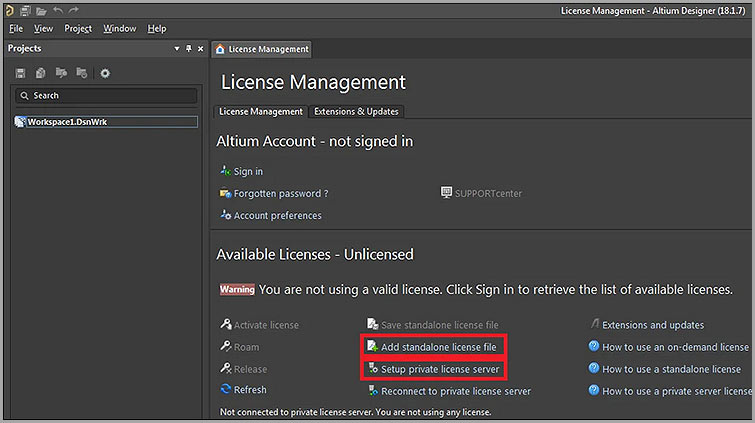The height and width of the screenshot is (423, 755).
Task: Click help icon for standalone license
Action: click(594, 369)
